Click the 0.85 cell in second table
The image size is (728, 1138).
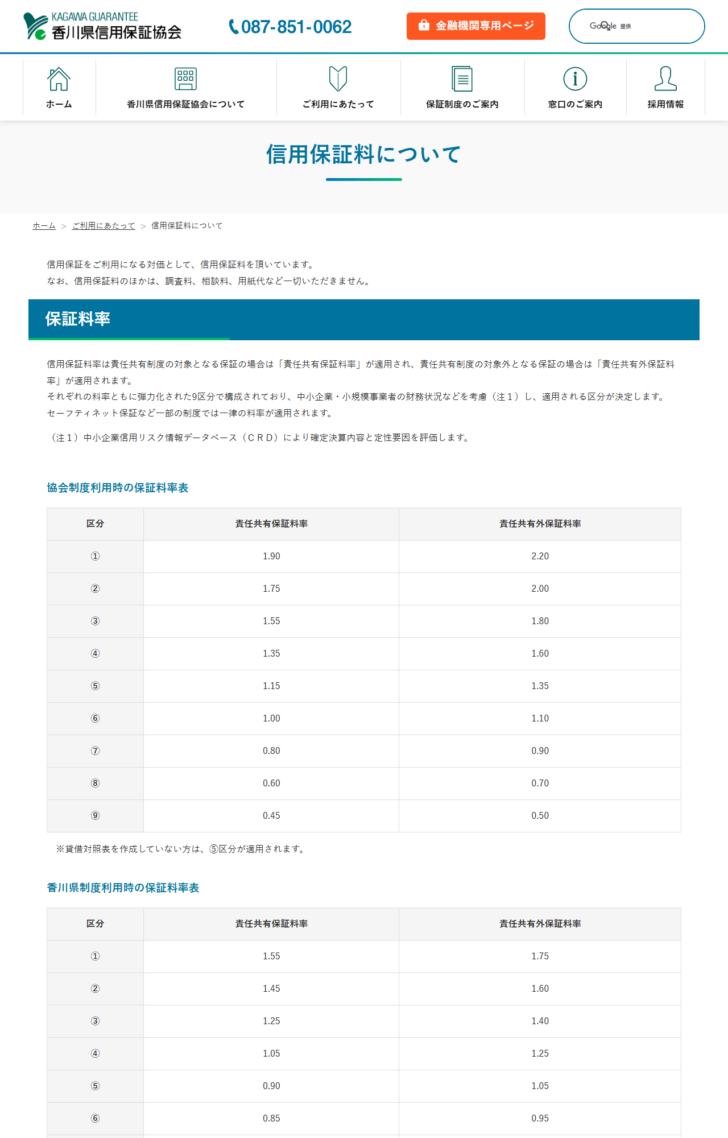click(271, 1118)
